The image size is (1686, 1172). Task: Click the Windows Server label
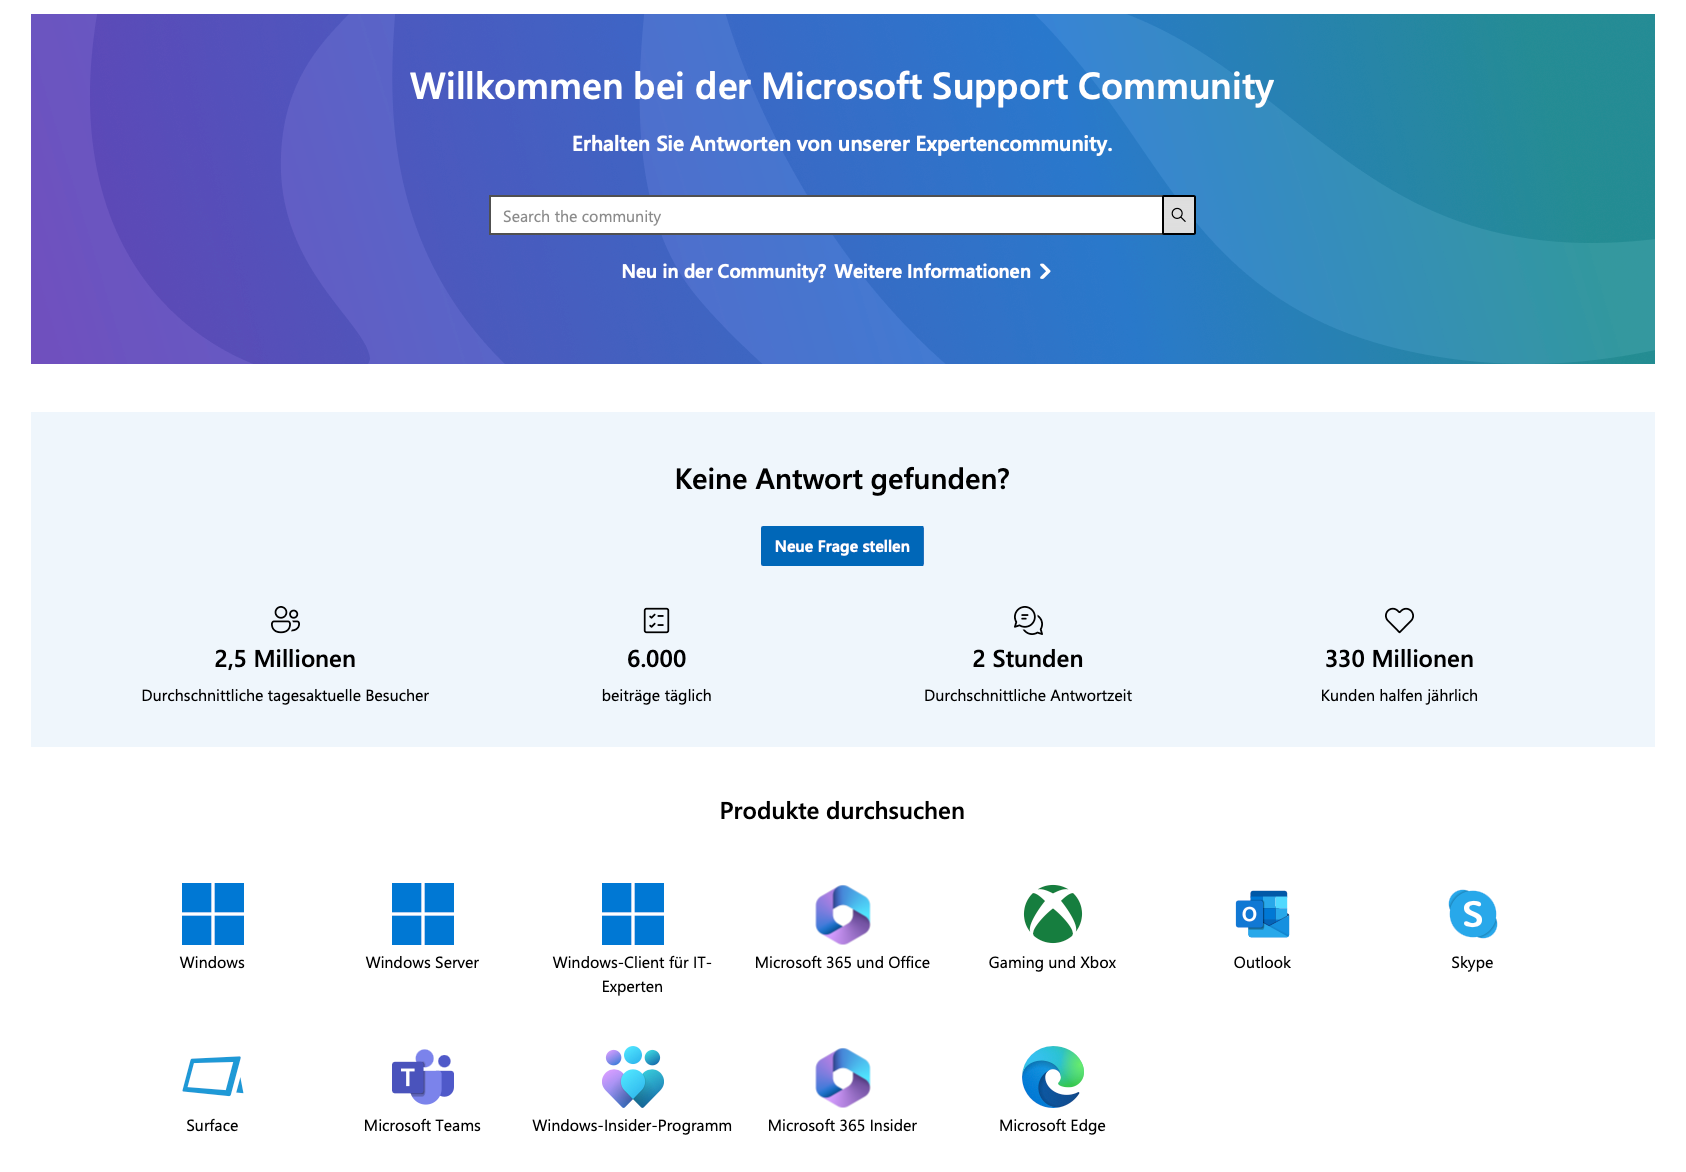pos(422,962)
